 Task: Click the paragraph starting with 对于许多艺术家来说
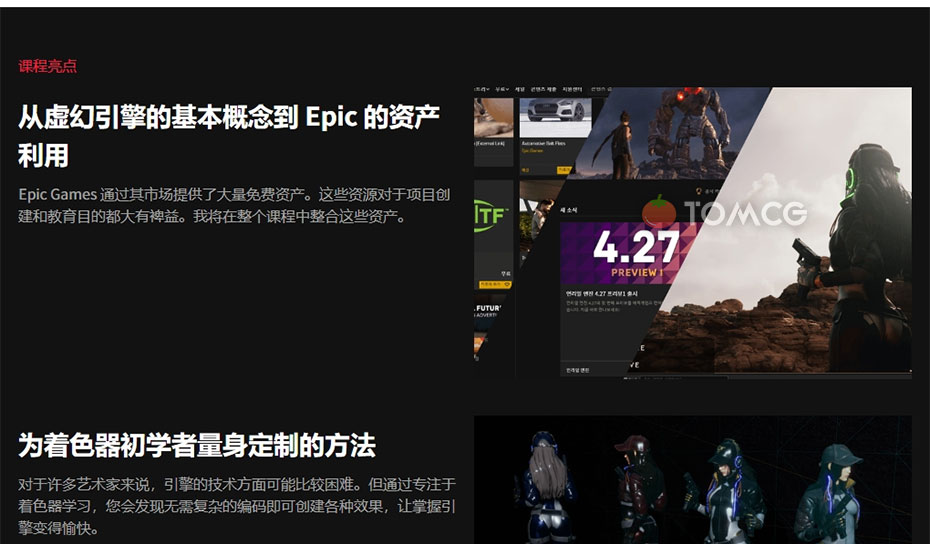coord(237,506)
